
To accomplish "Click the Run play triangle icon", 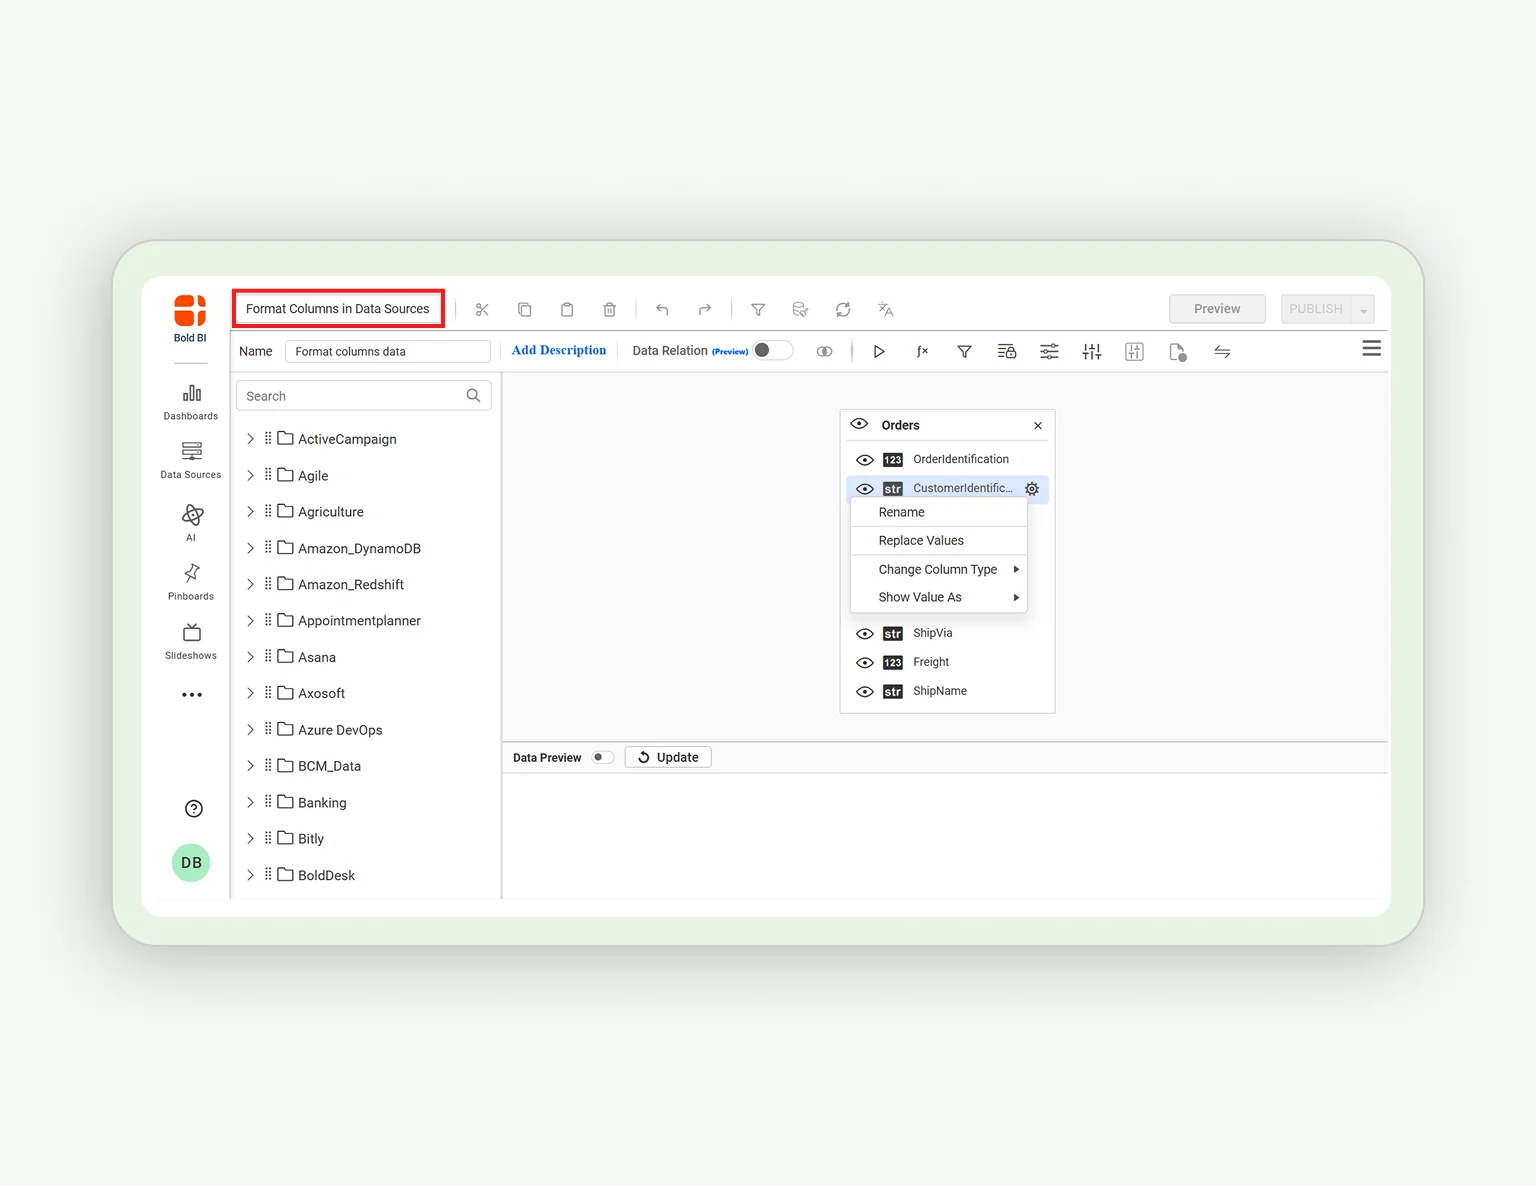I will (x=879, y=352).
